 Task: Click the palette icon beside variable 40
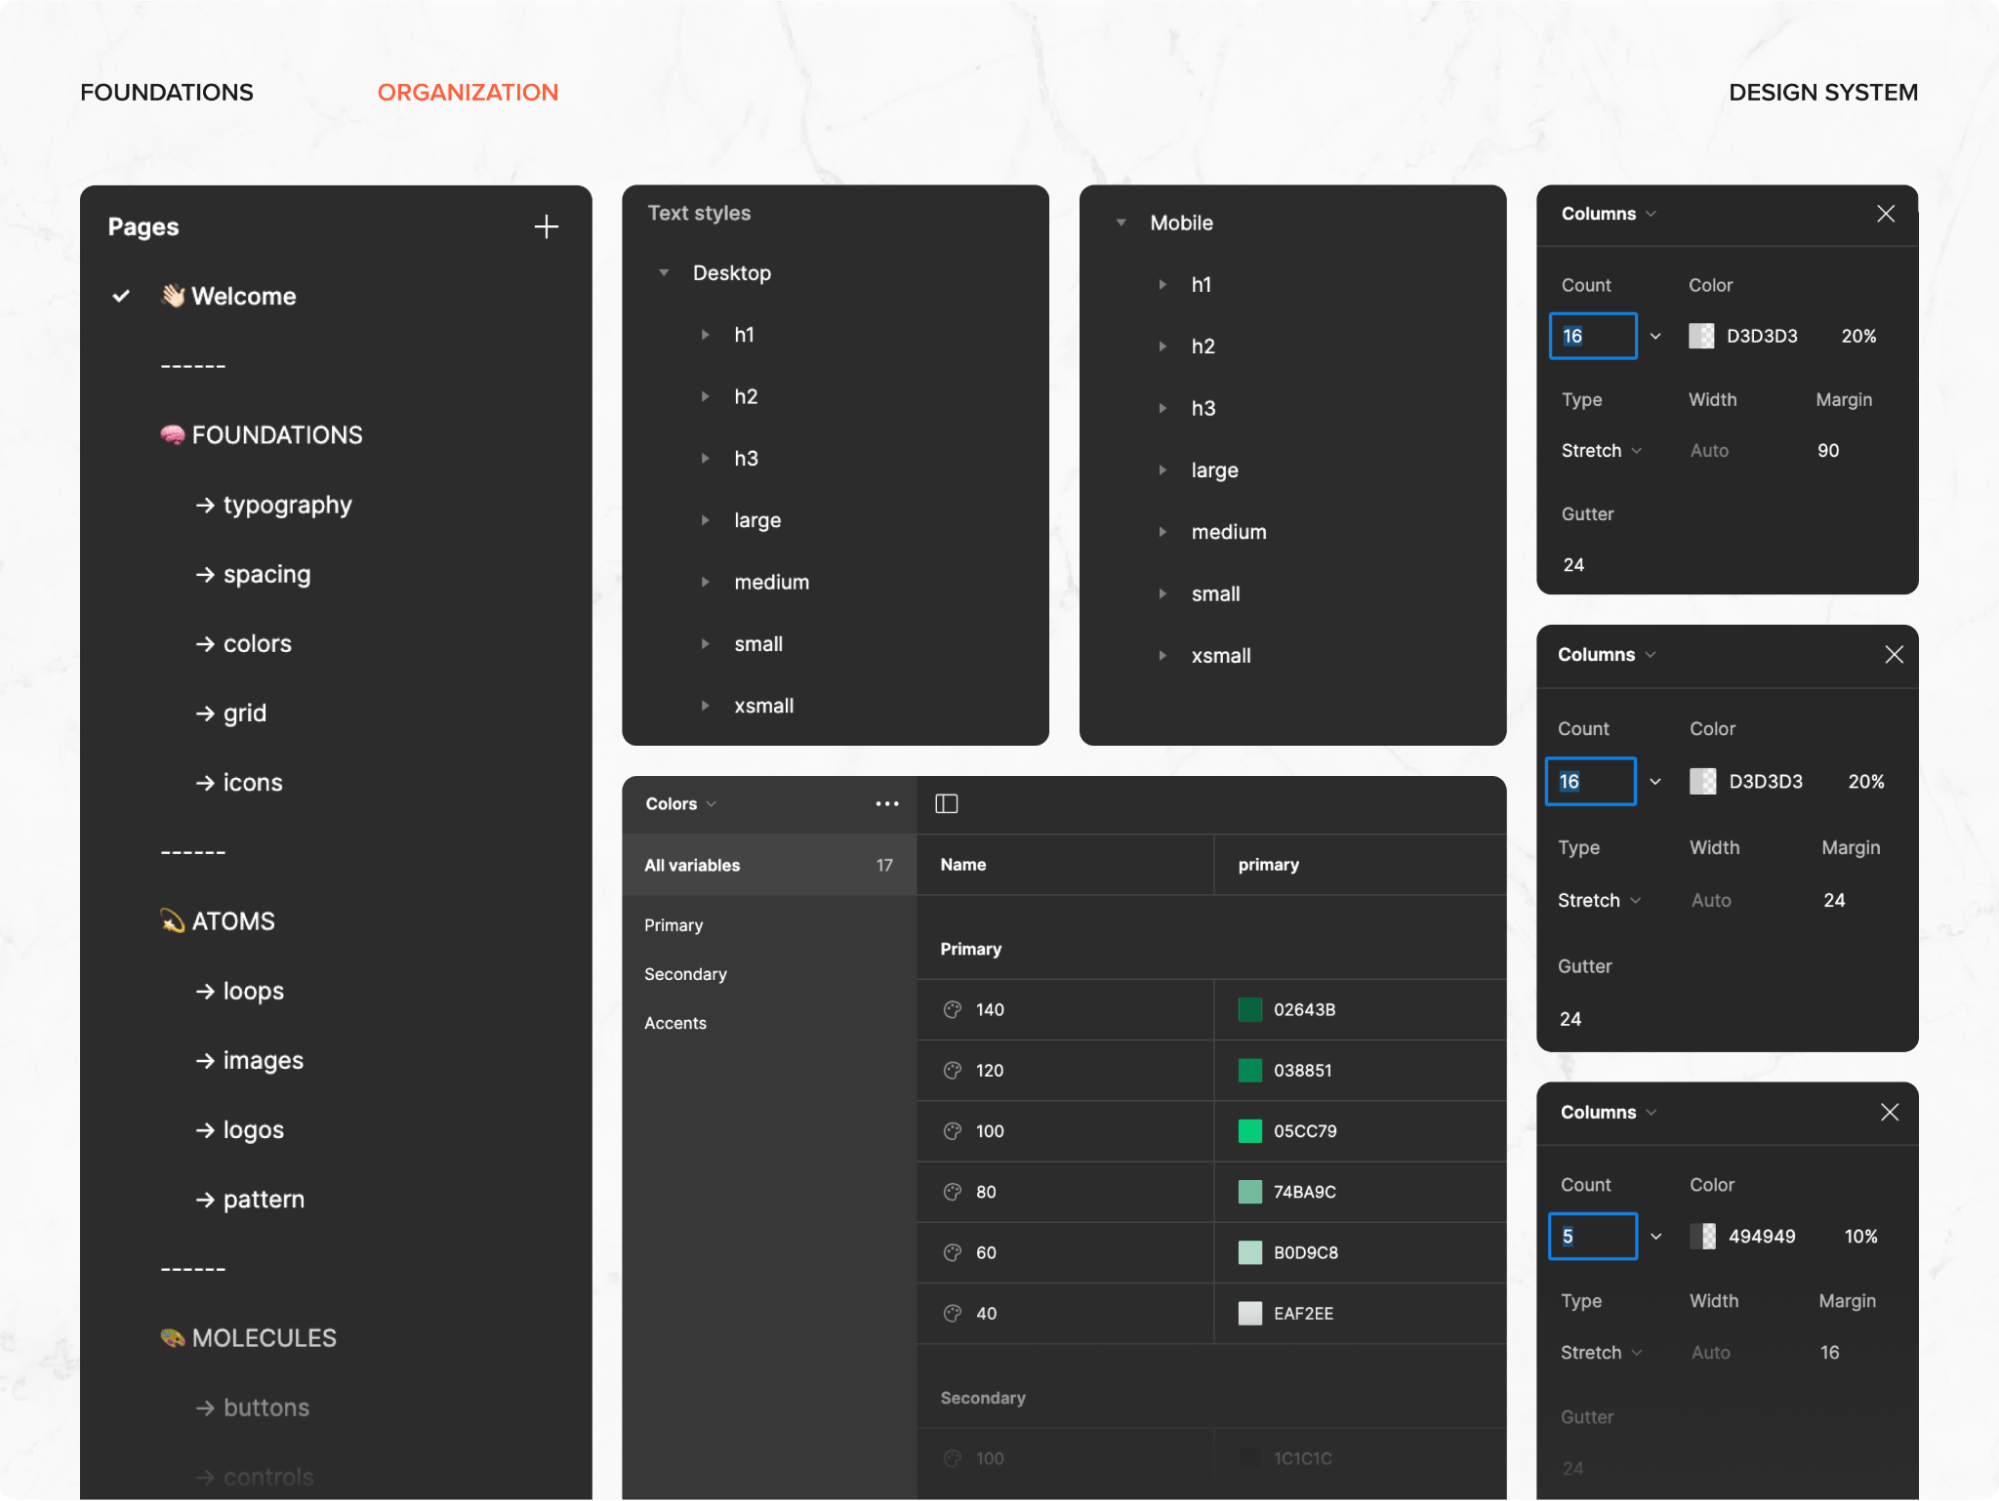click(x=952, y=1314)
